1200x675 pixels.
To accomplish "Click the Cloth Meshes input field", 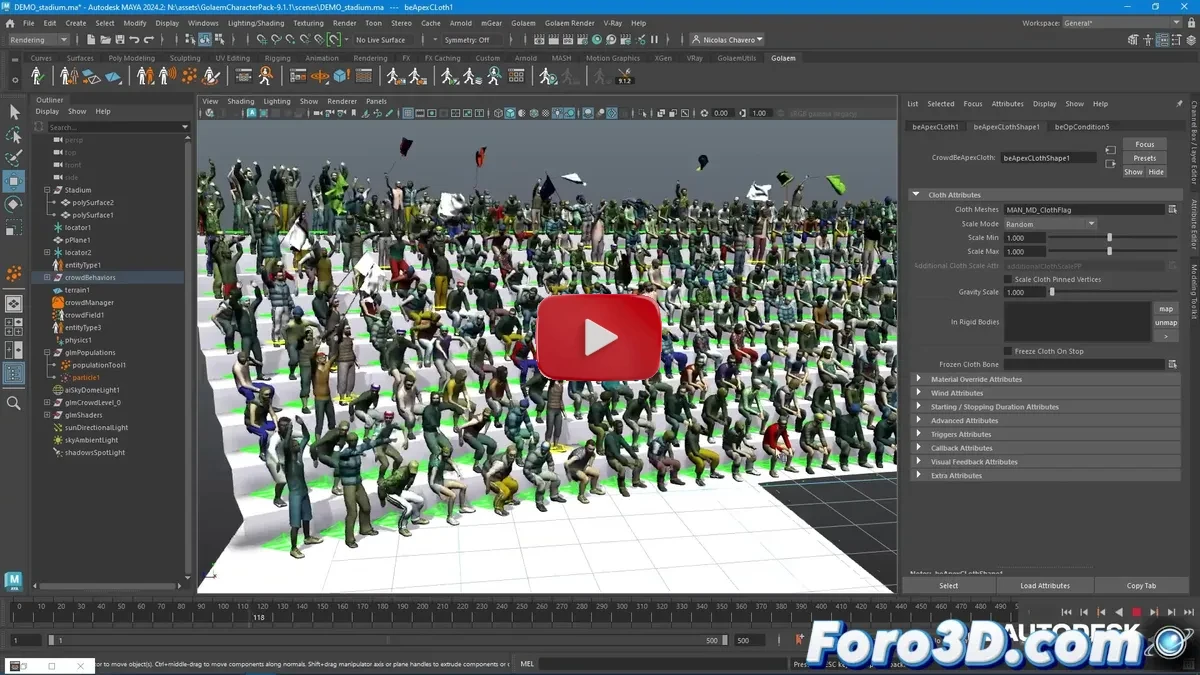I will pyautogui.click(x=1084, y=210).
